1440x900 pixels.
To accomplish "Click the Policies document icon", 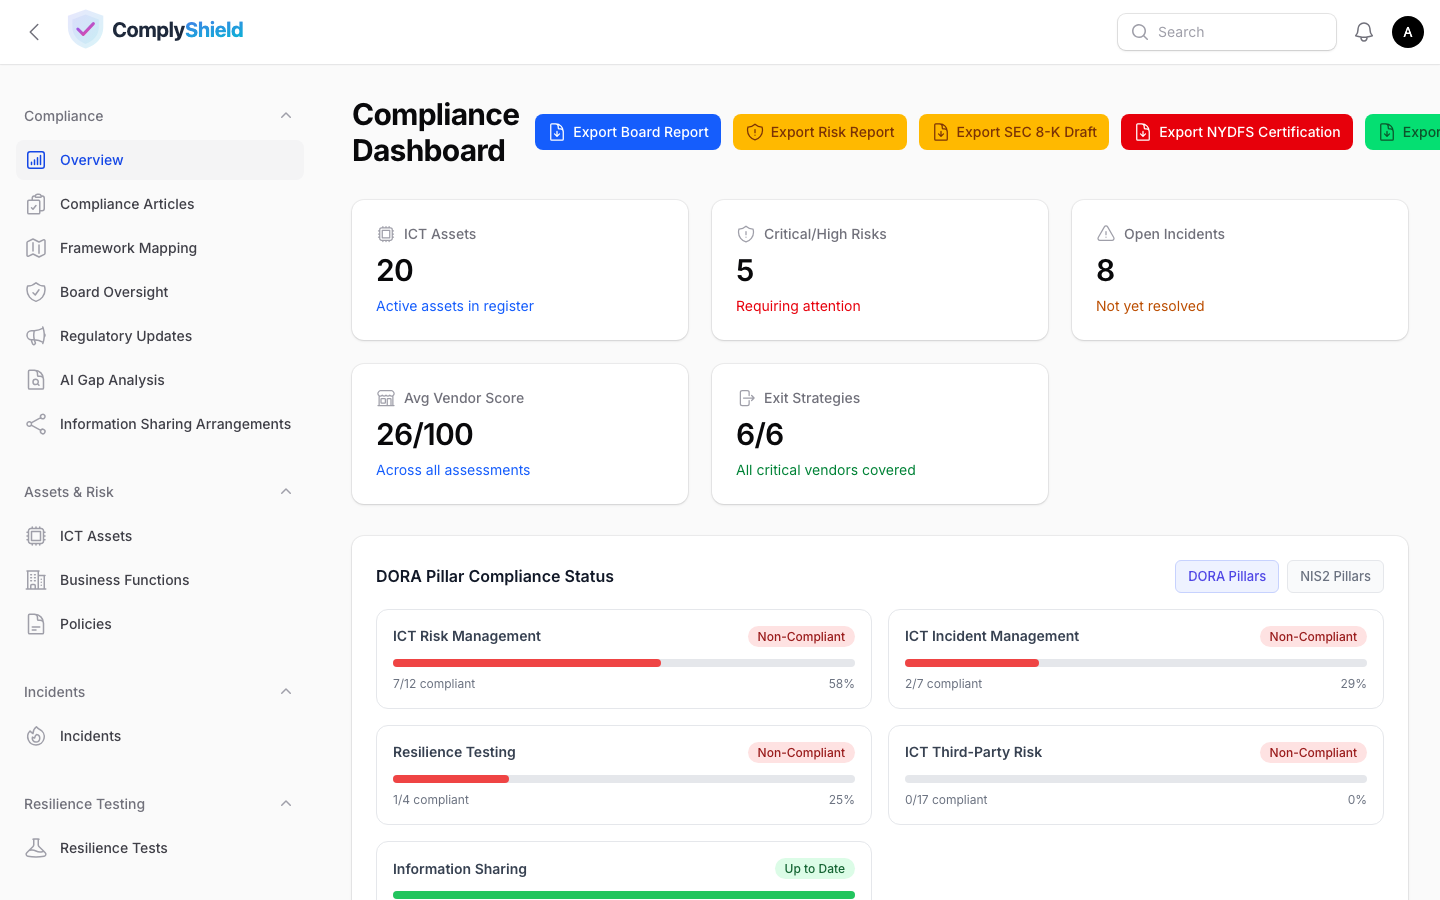I will coord(36,624).
